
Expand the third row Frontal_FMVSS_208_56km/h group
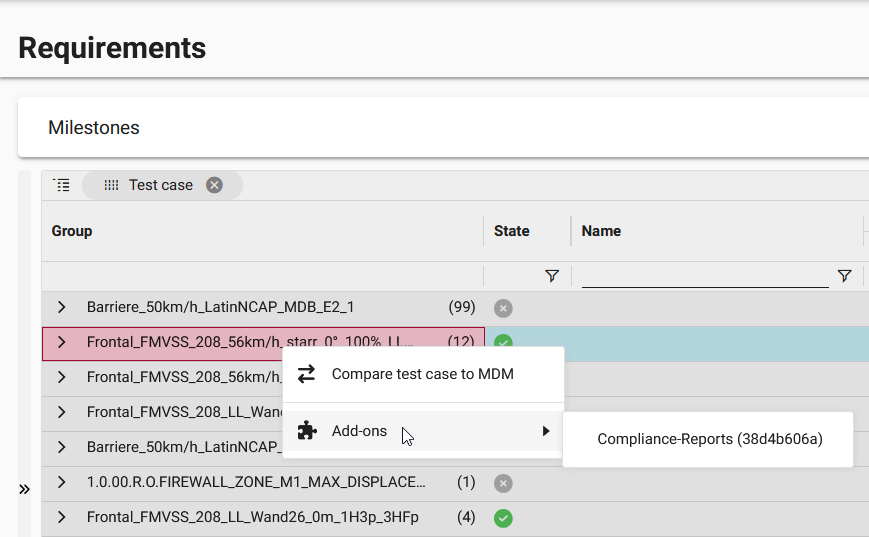pyautogui.click(x=62, y=377)
